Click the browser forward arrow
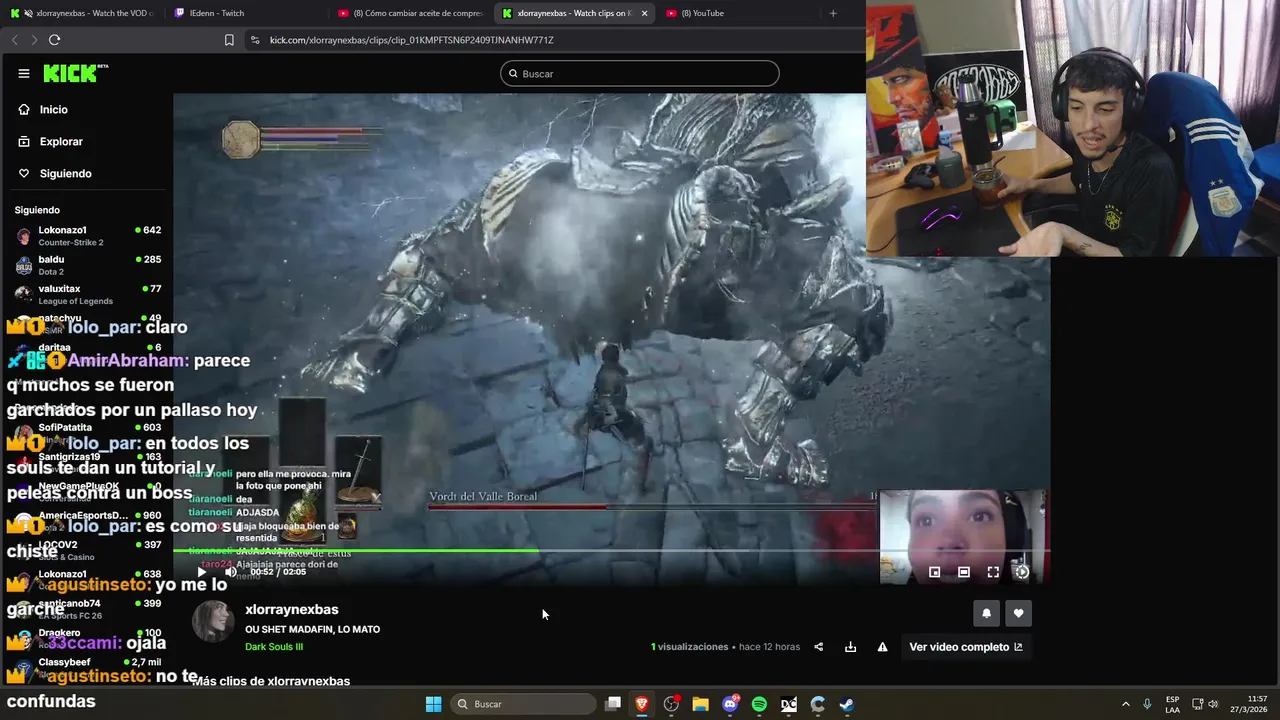Screen dimensions: 1280x720 click(34, 40)
